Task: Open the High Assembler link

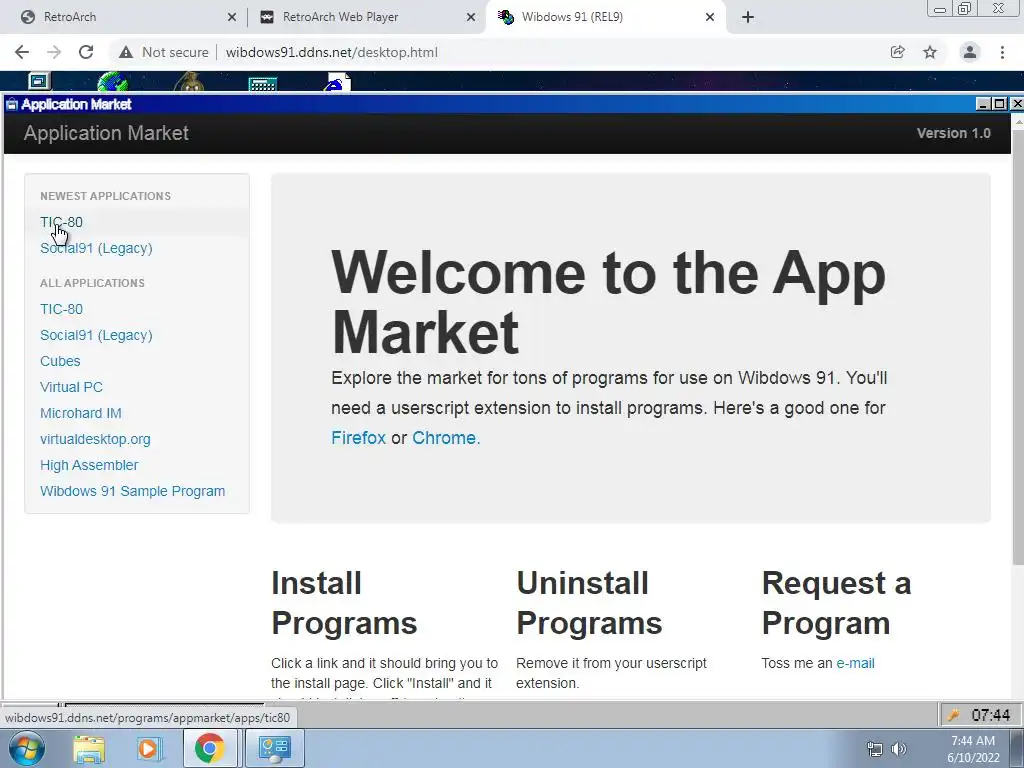Action: [89, 465]
